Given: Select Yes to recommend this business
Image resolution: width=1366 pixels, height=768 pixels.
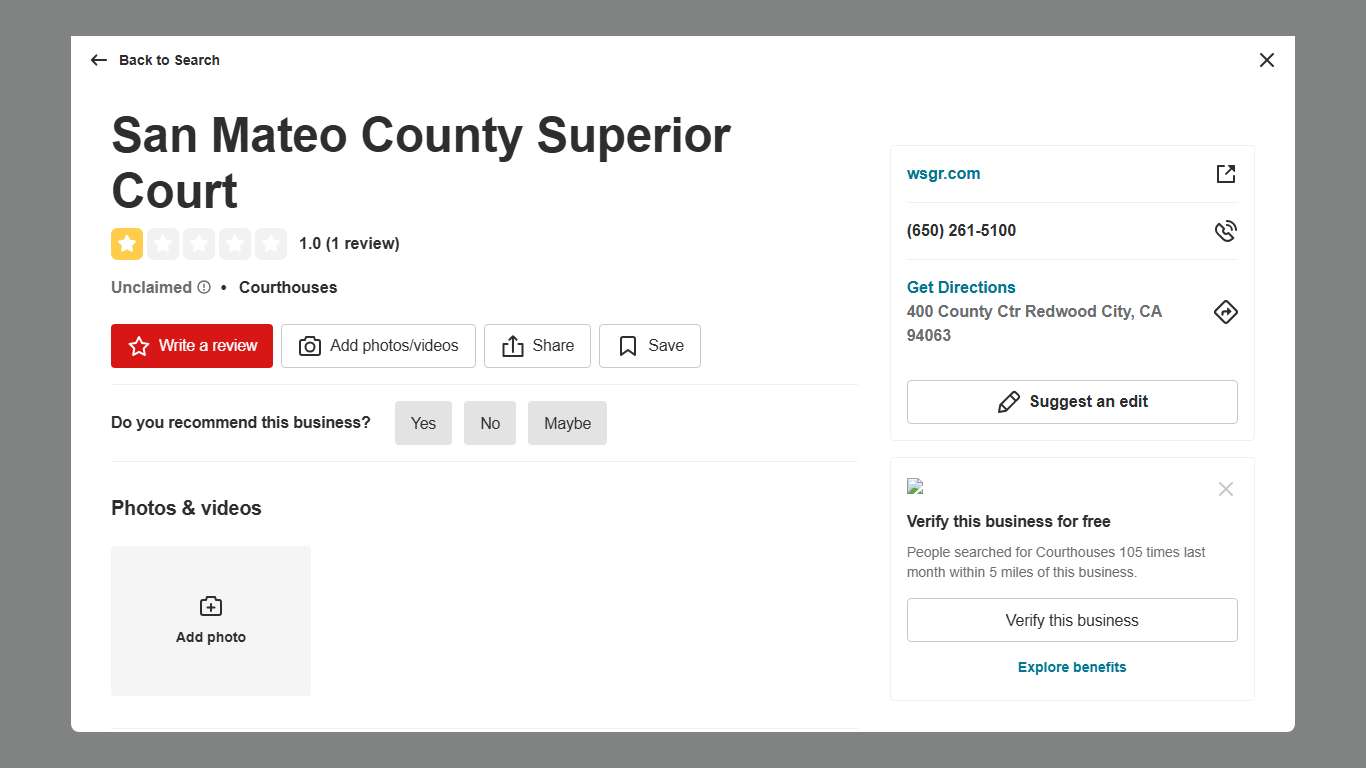Looking at the screenshot, I should pyautogui.click(x=423, y=423).
